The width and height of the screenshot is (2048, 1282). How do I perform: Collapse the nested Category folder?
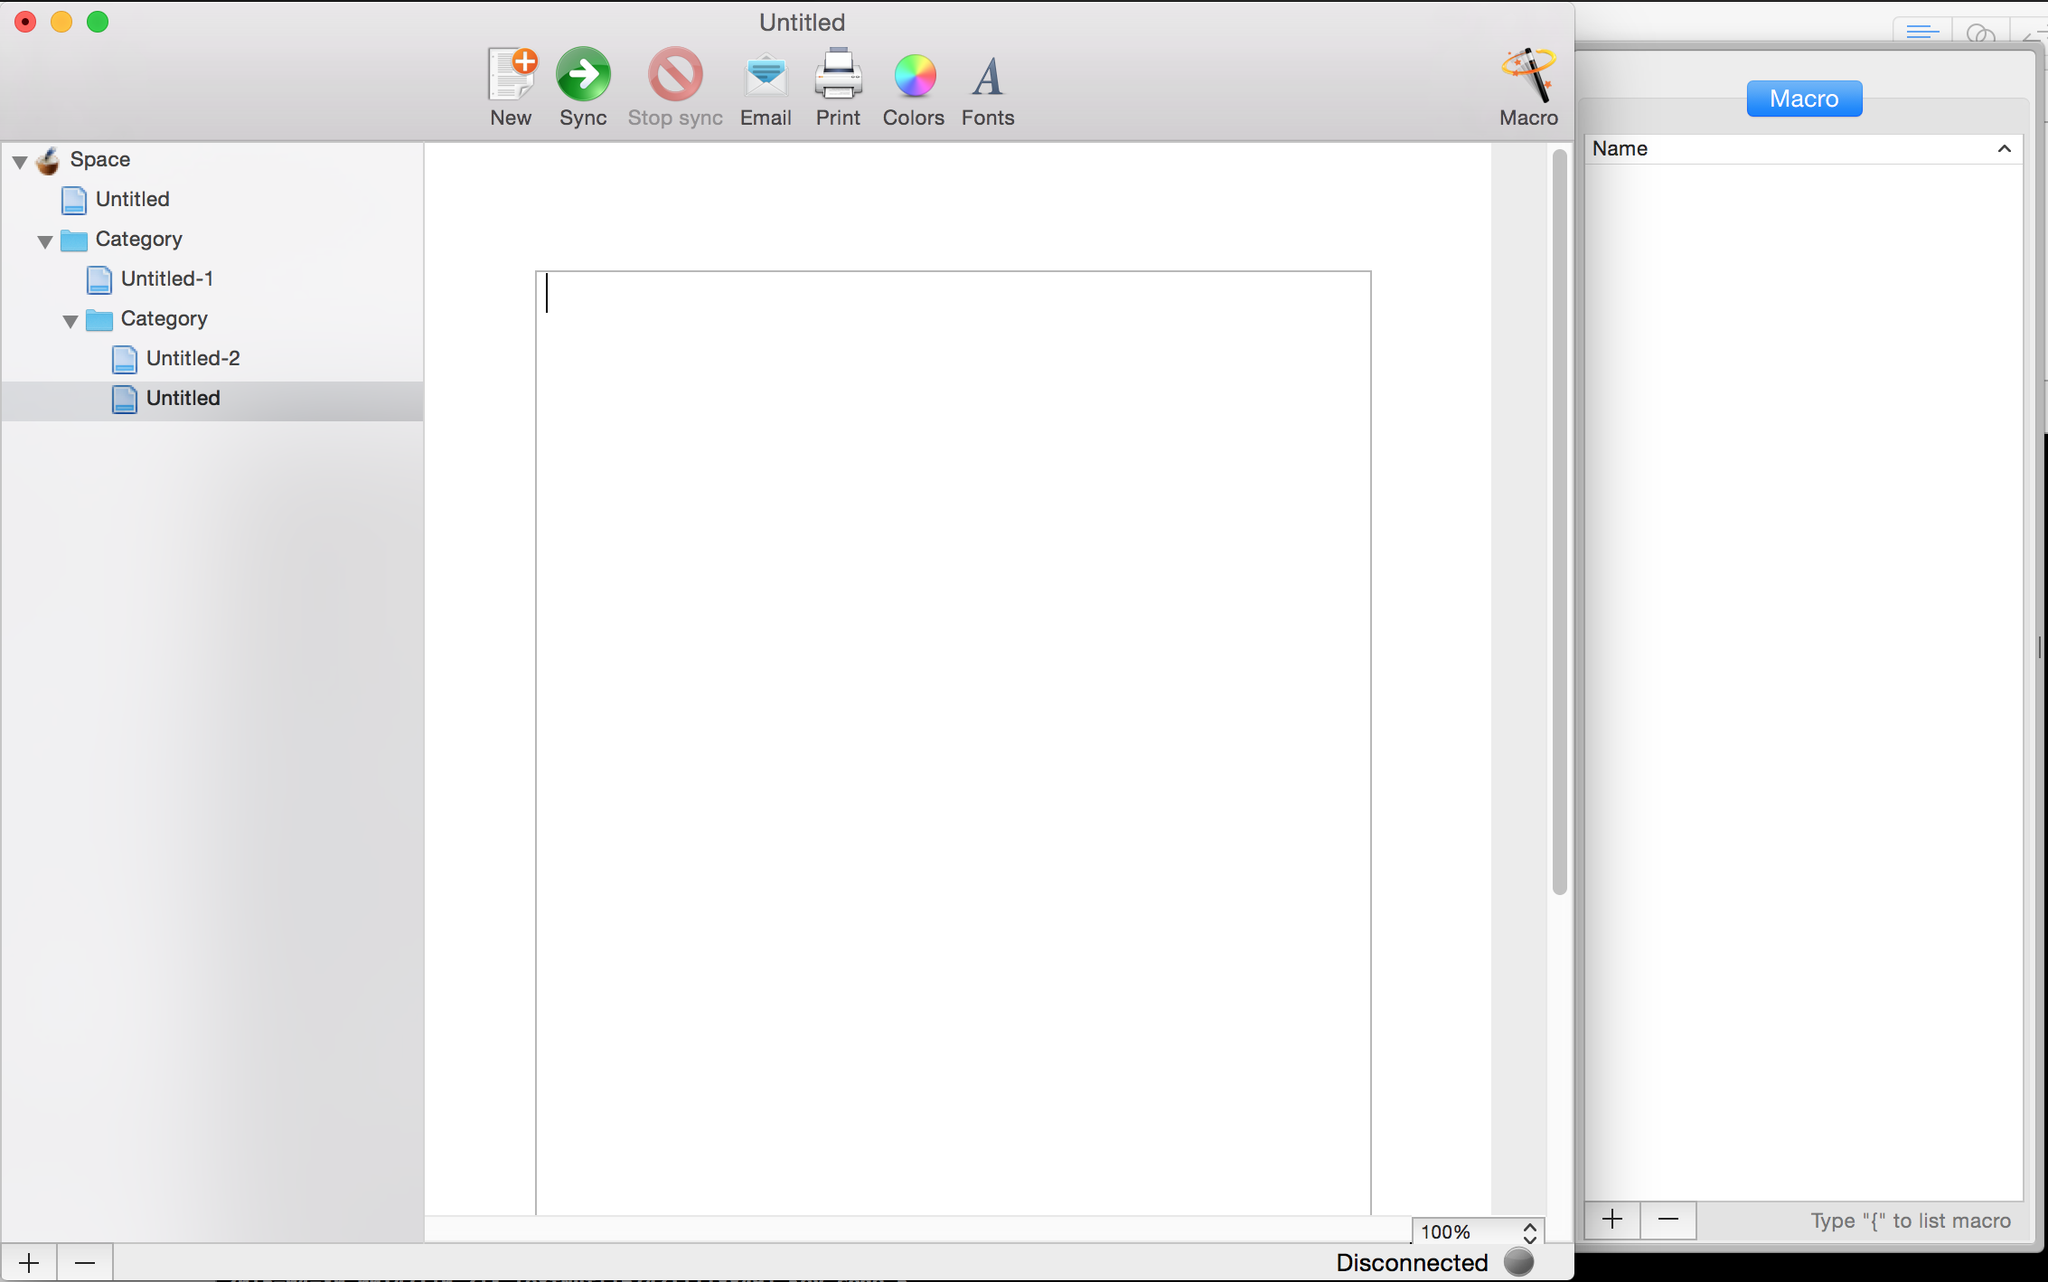tap(70, 321)
